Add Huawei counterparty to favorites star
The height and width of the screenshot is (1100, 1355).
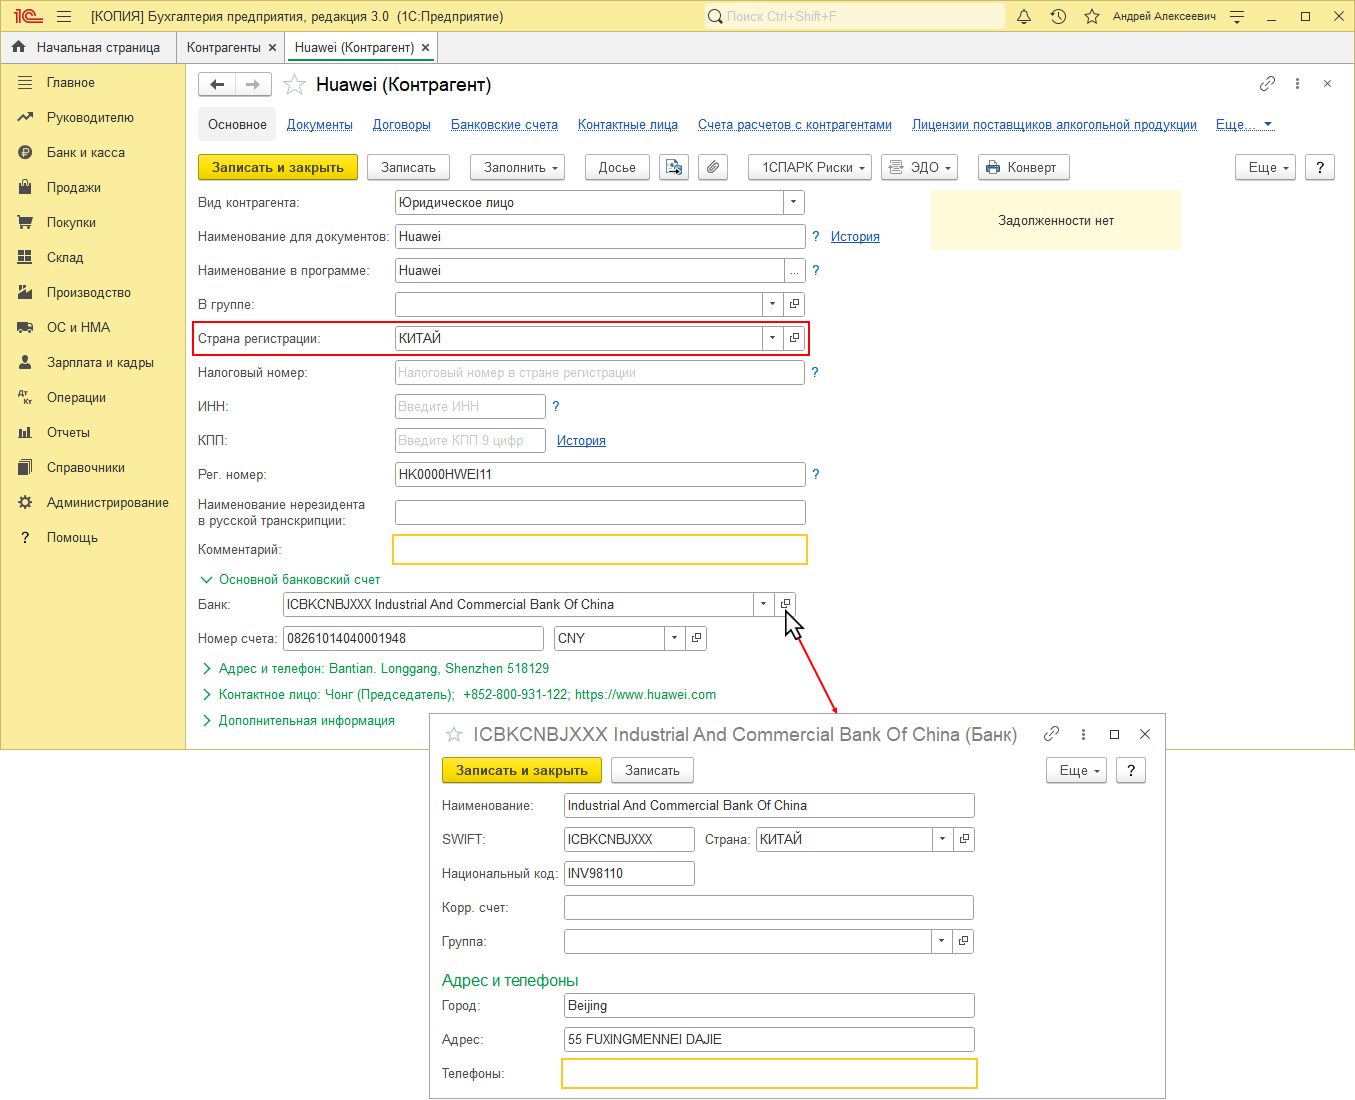click(x=294, y=85)
